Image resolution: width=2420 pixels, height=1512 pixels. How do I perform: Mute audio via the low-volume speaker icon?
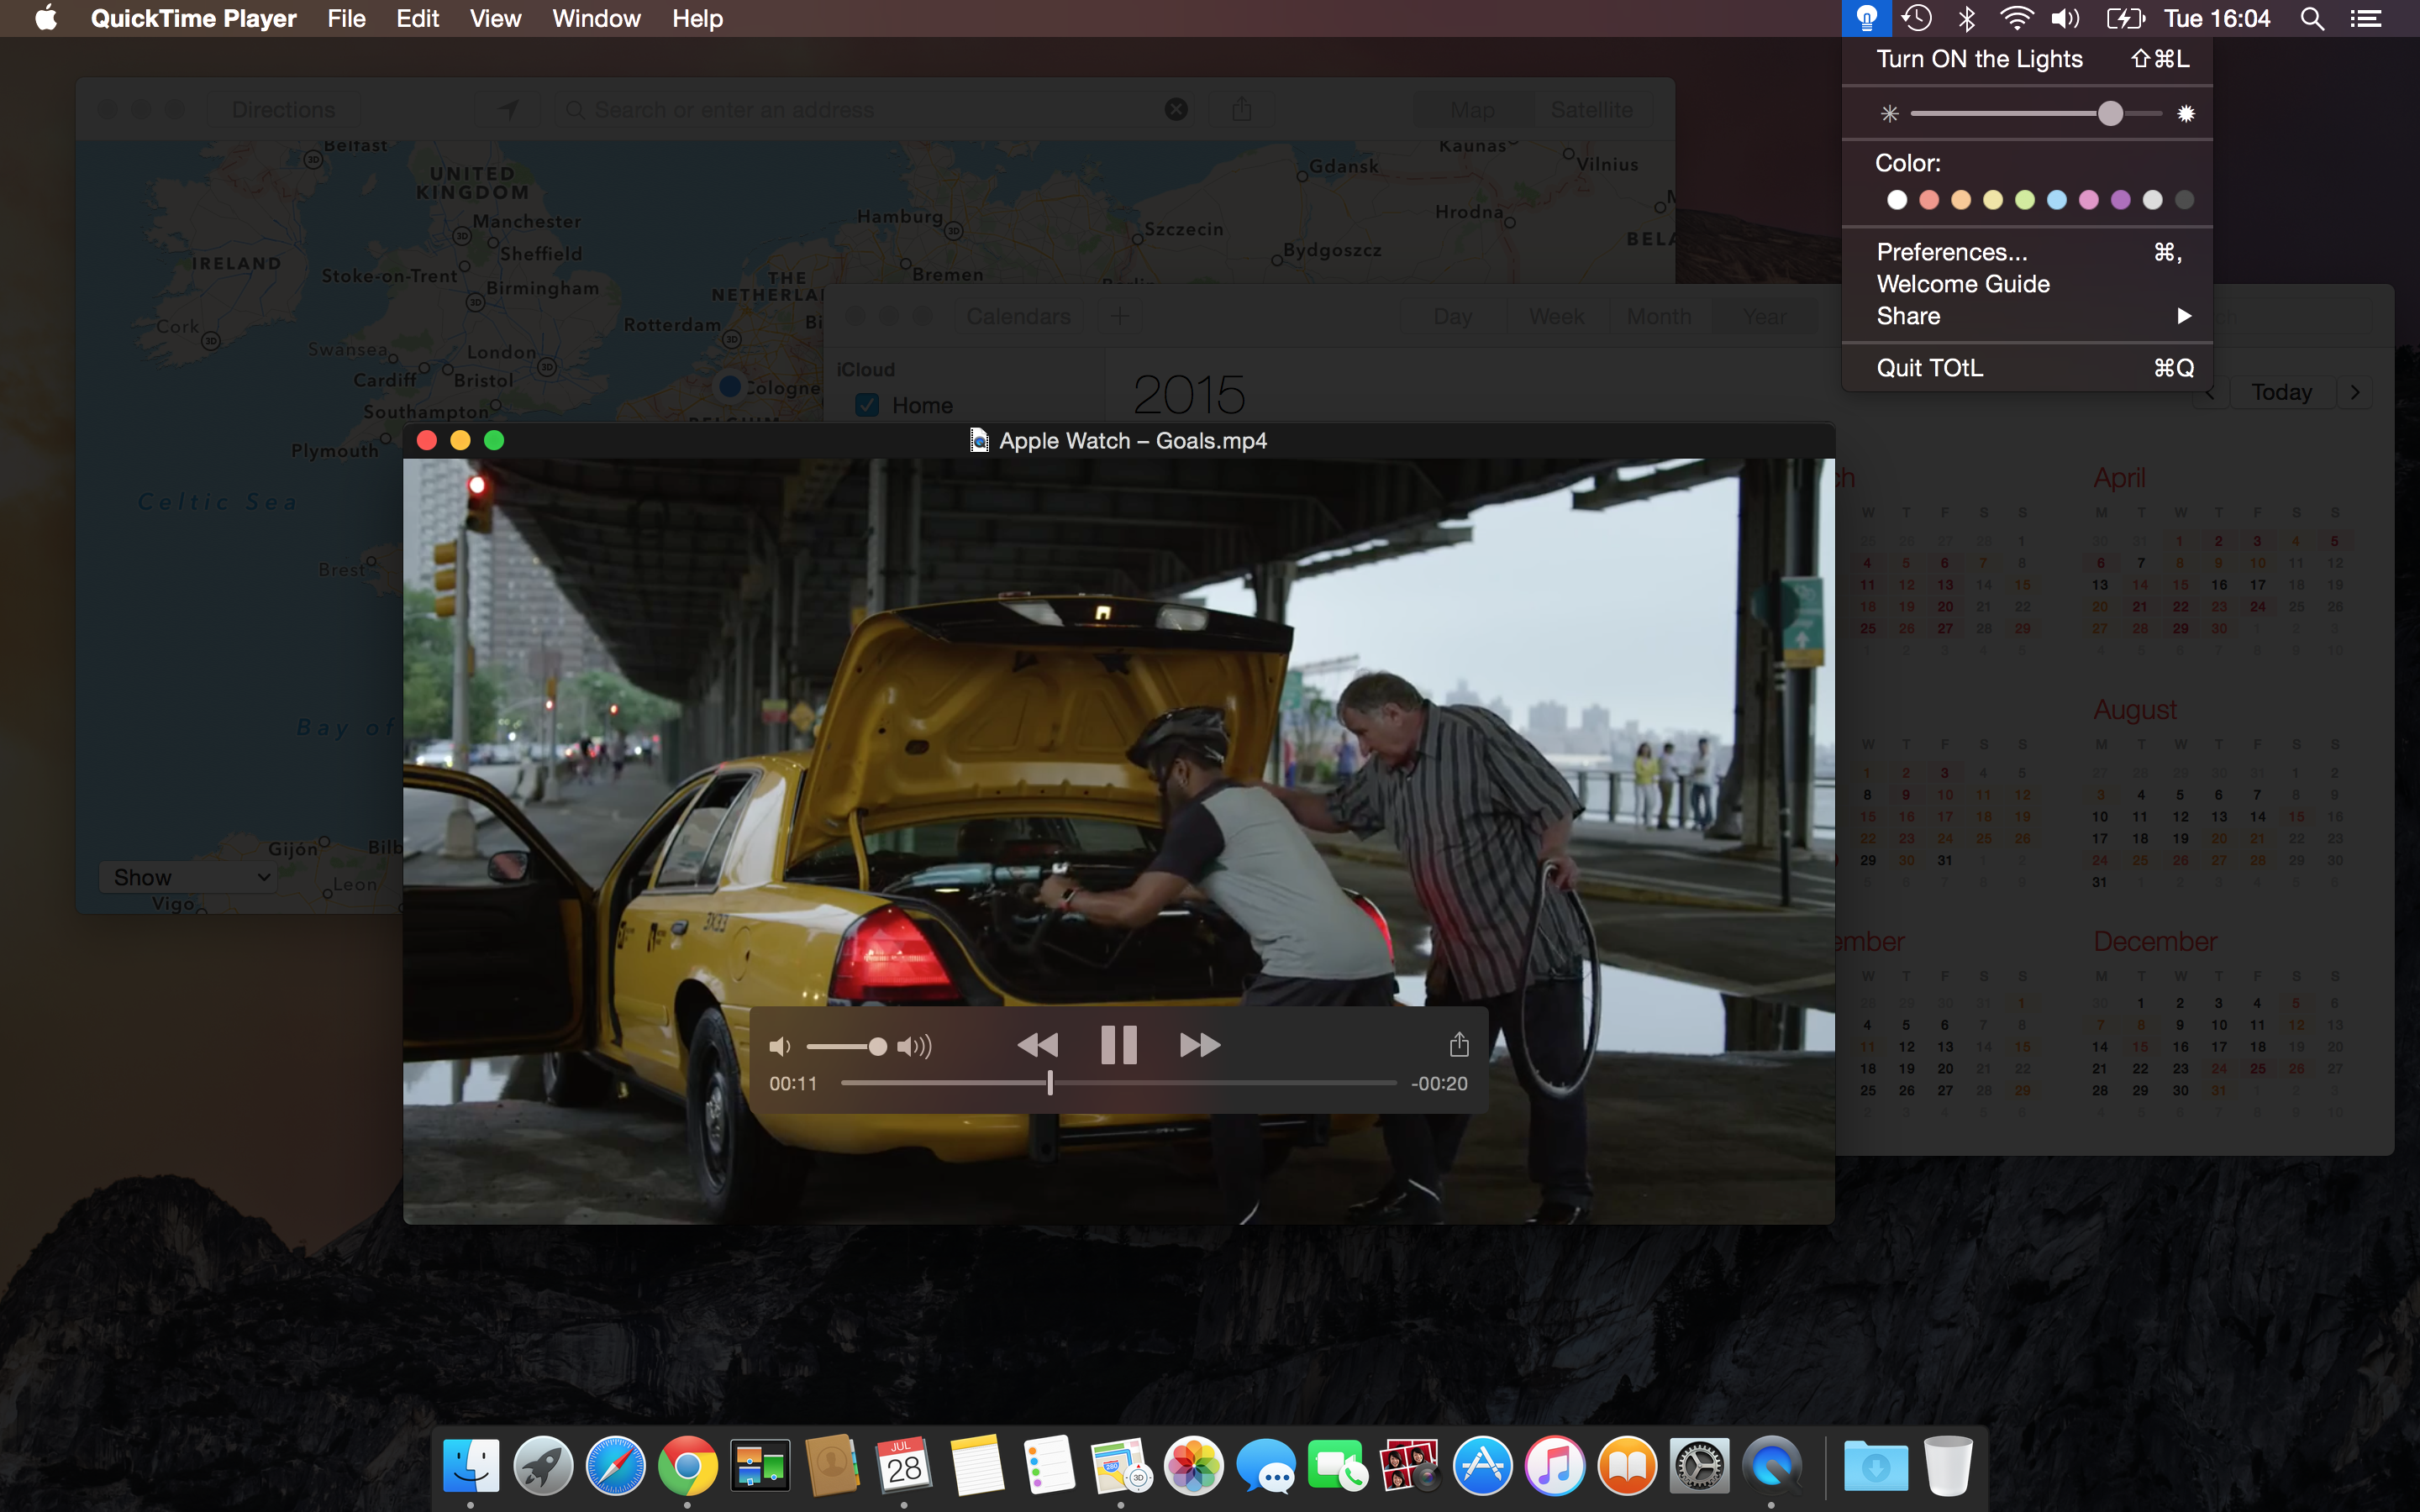[x=780, y=1046]
